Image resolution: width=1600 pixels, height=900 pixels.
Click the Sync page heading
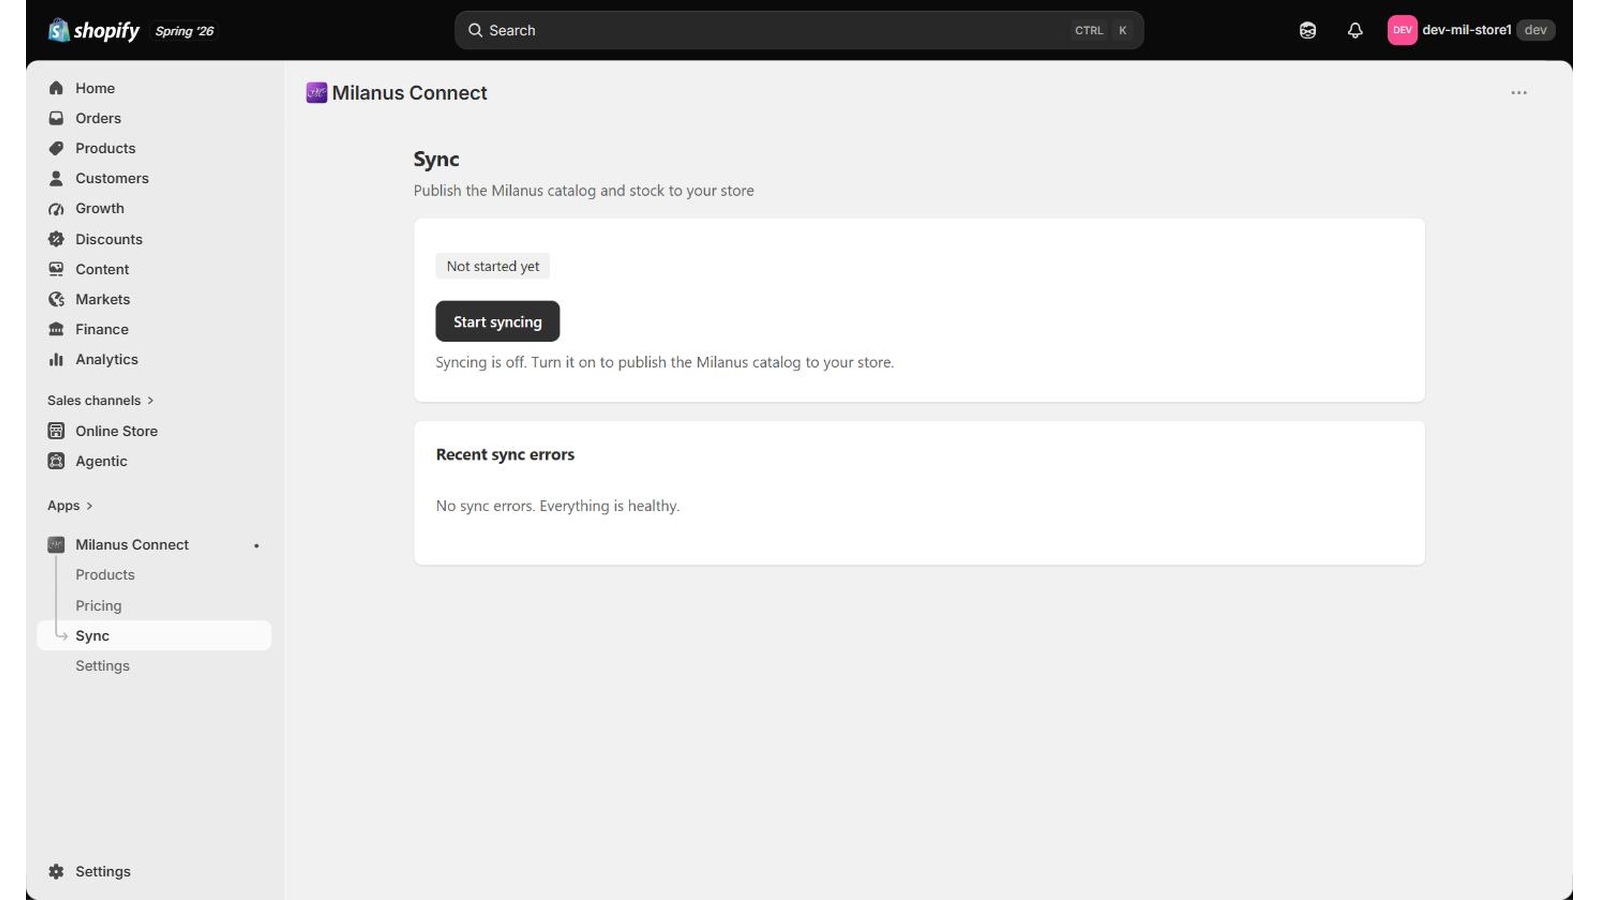(x=437, y=159)
